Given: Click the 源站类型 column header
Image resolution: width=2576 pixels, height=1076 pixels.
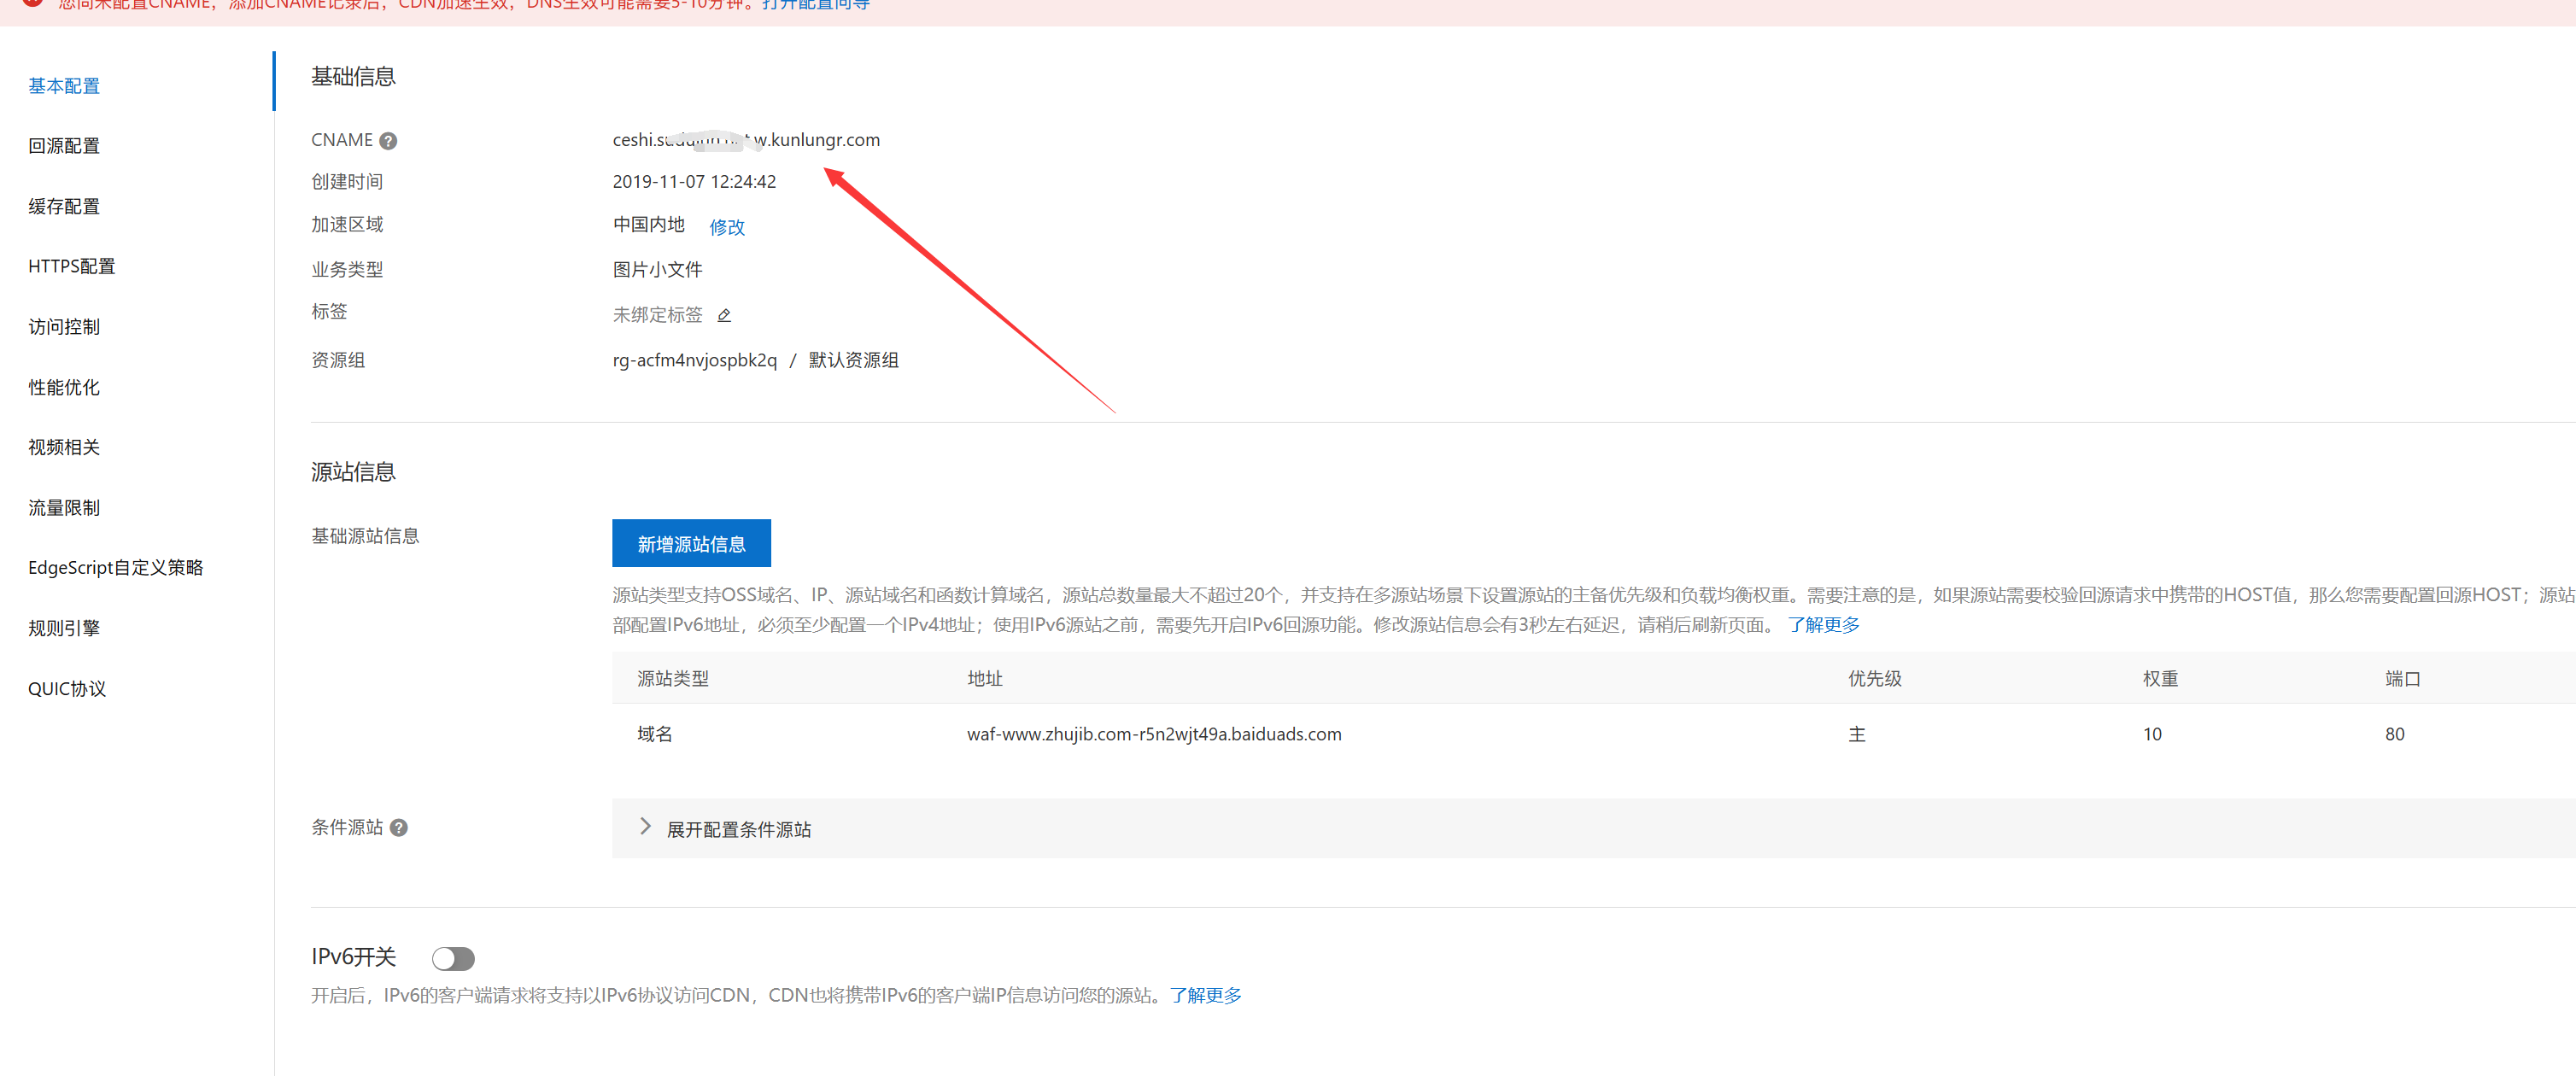Looking at the screenshot, I should click(x=673, y=679).
